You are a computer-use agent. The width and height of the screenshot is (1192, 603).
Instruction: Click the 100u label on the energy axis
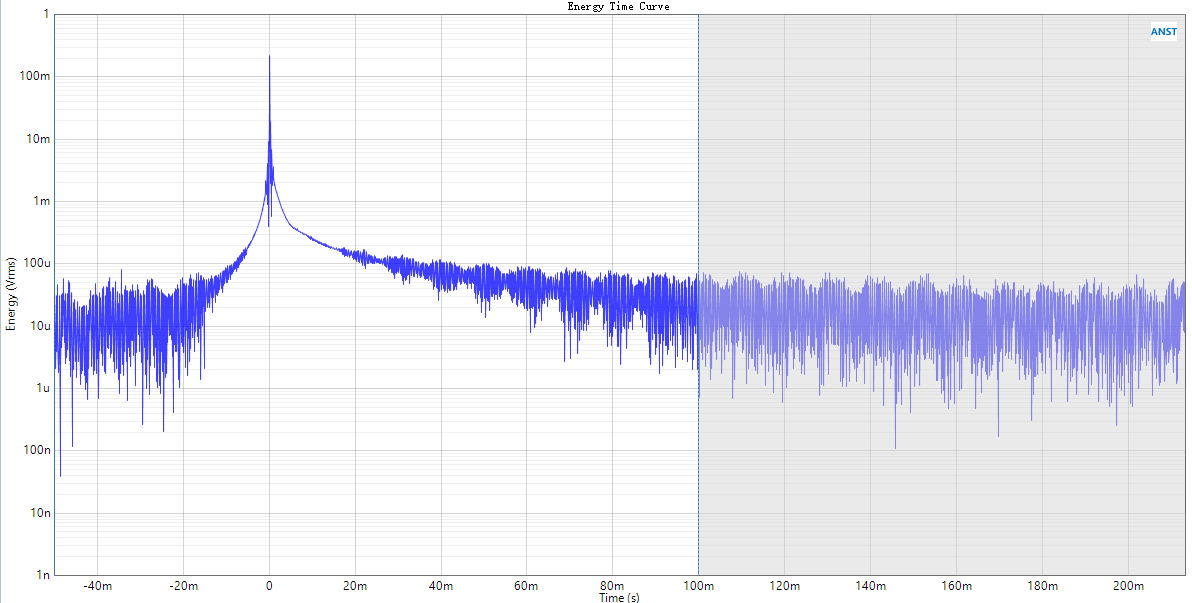[x=38, y=264]
